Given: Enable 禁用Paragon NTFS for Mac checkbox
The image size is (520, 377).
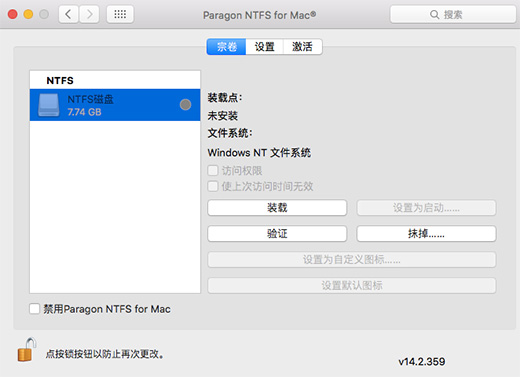Looking at the screenshot, I should click(x=34, y=309).
